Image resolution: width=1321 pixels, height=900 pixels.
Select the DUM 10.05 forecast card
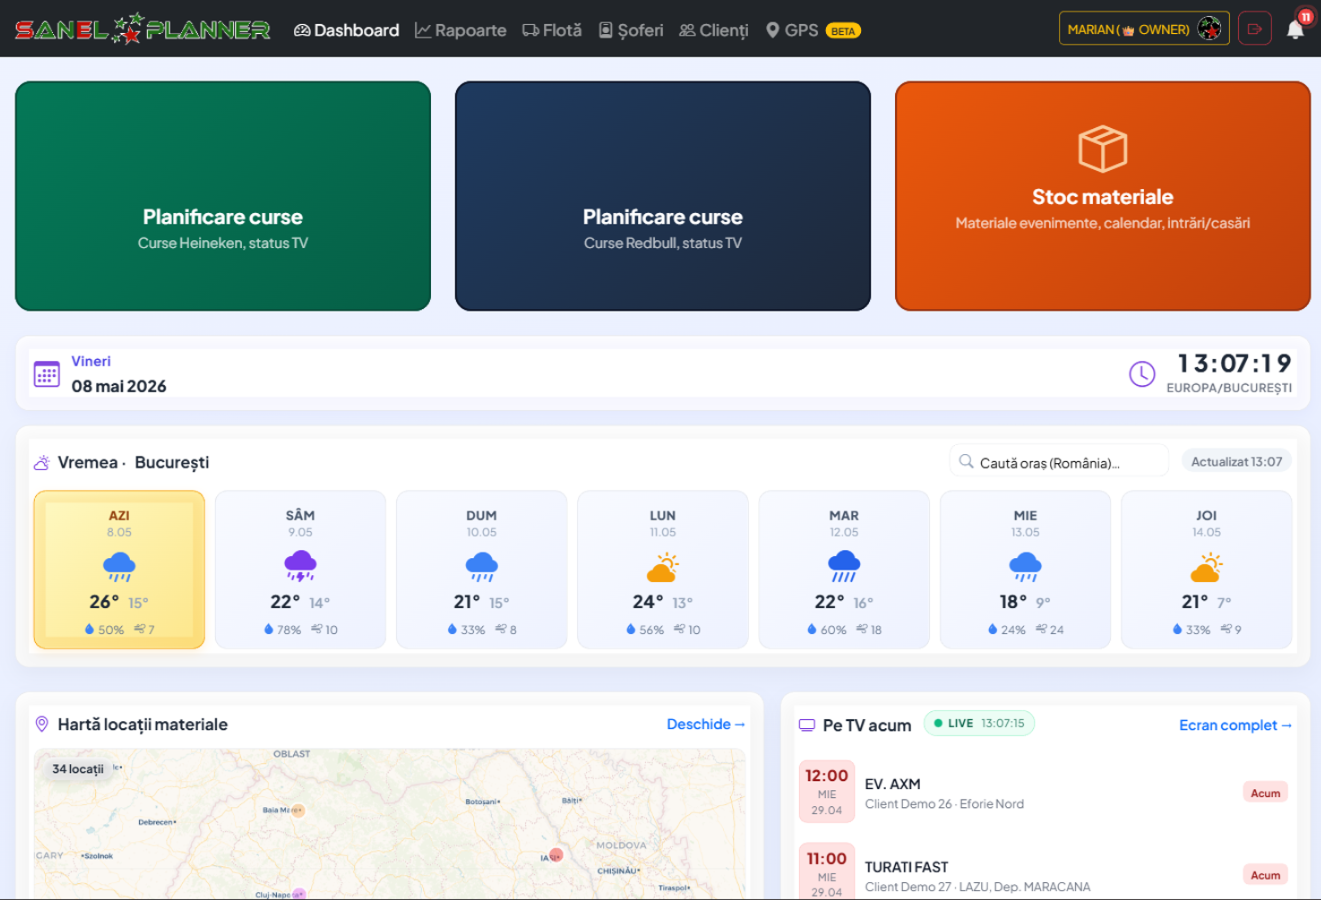[x=482, y=570]
